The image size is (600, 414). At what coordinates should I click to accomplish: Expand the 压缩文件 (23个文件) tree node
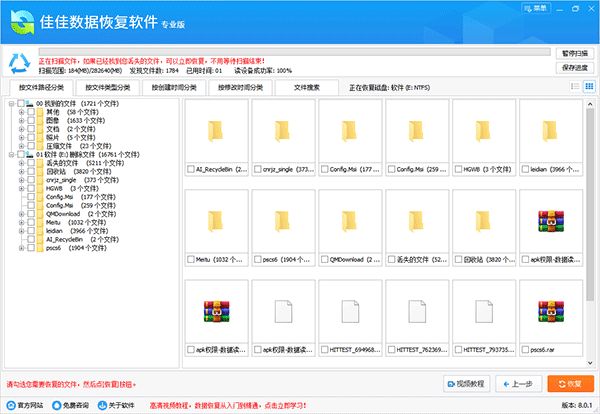pos(21,146)
